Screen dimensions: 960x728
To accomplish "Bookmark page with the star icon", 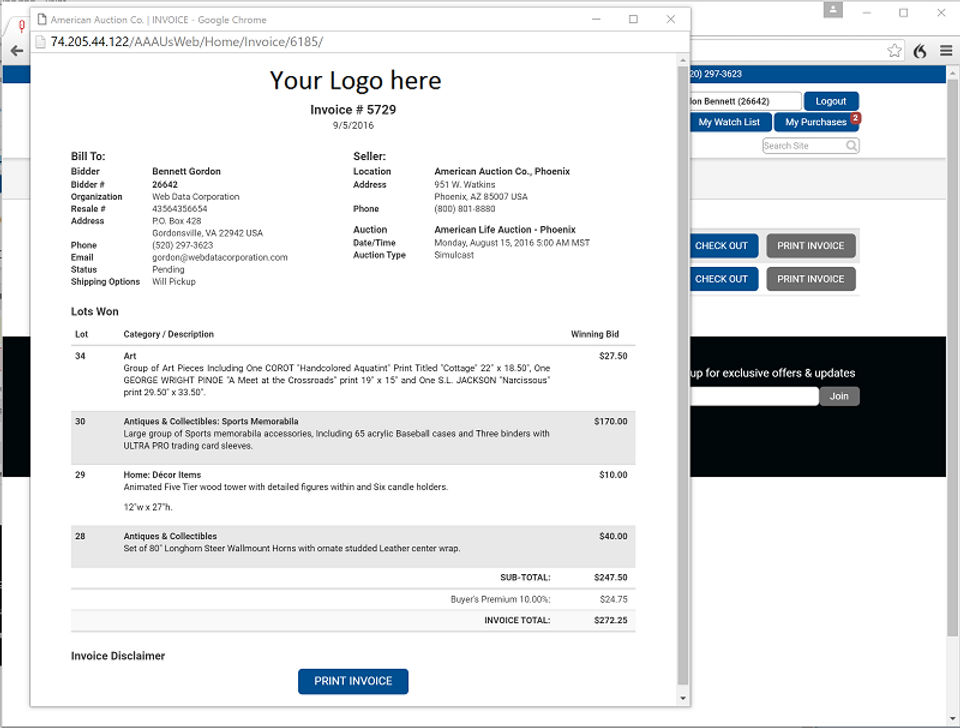I will tap(894, 51).
